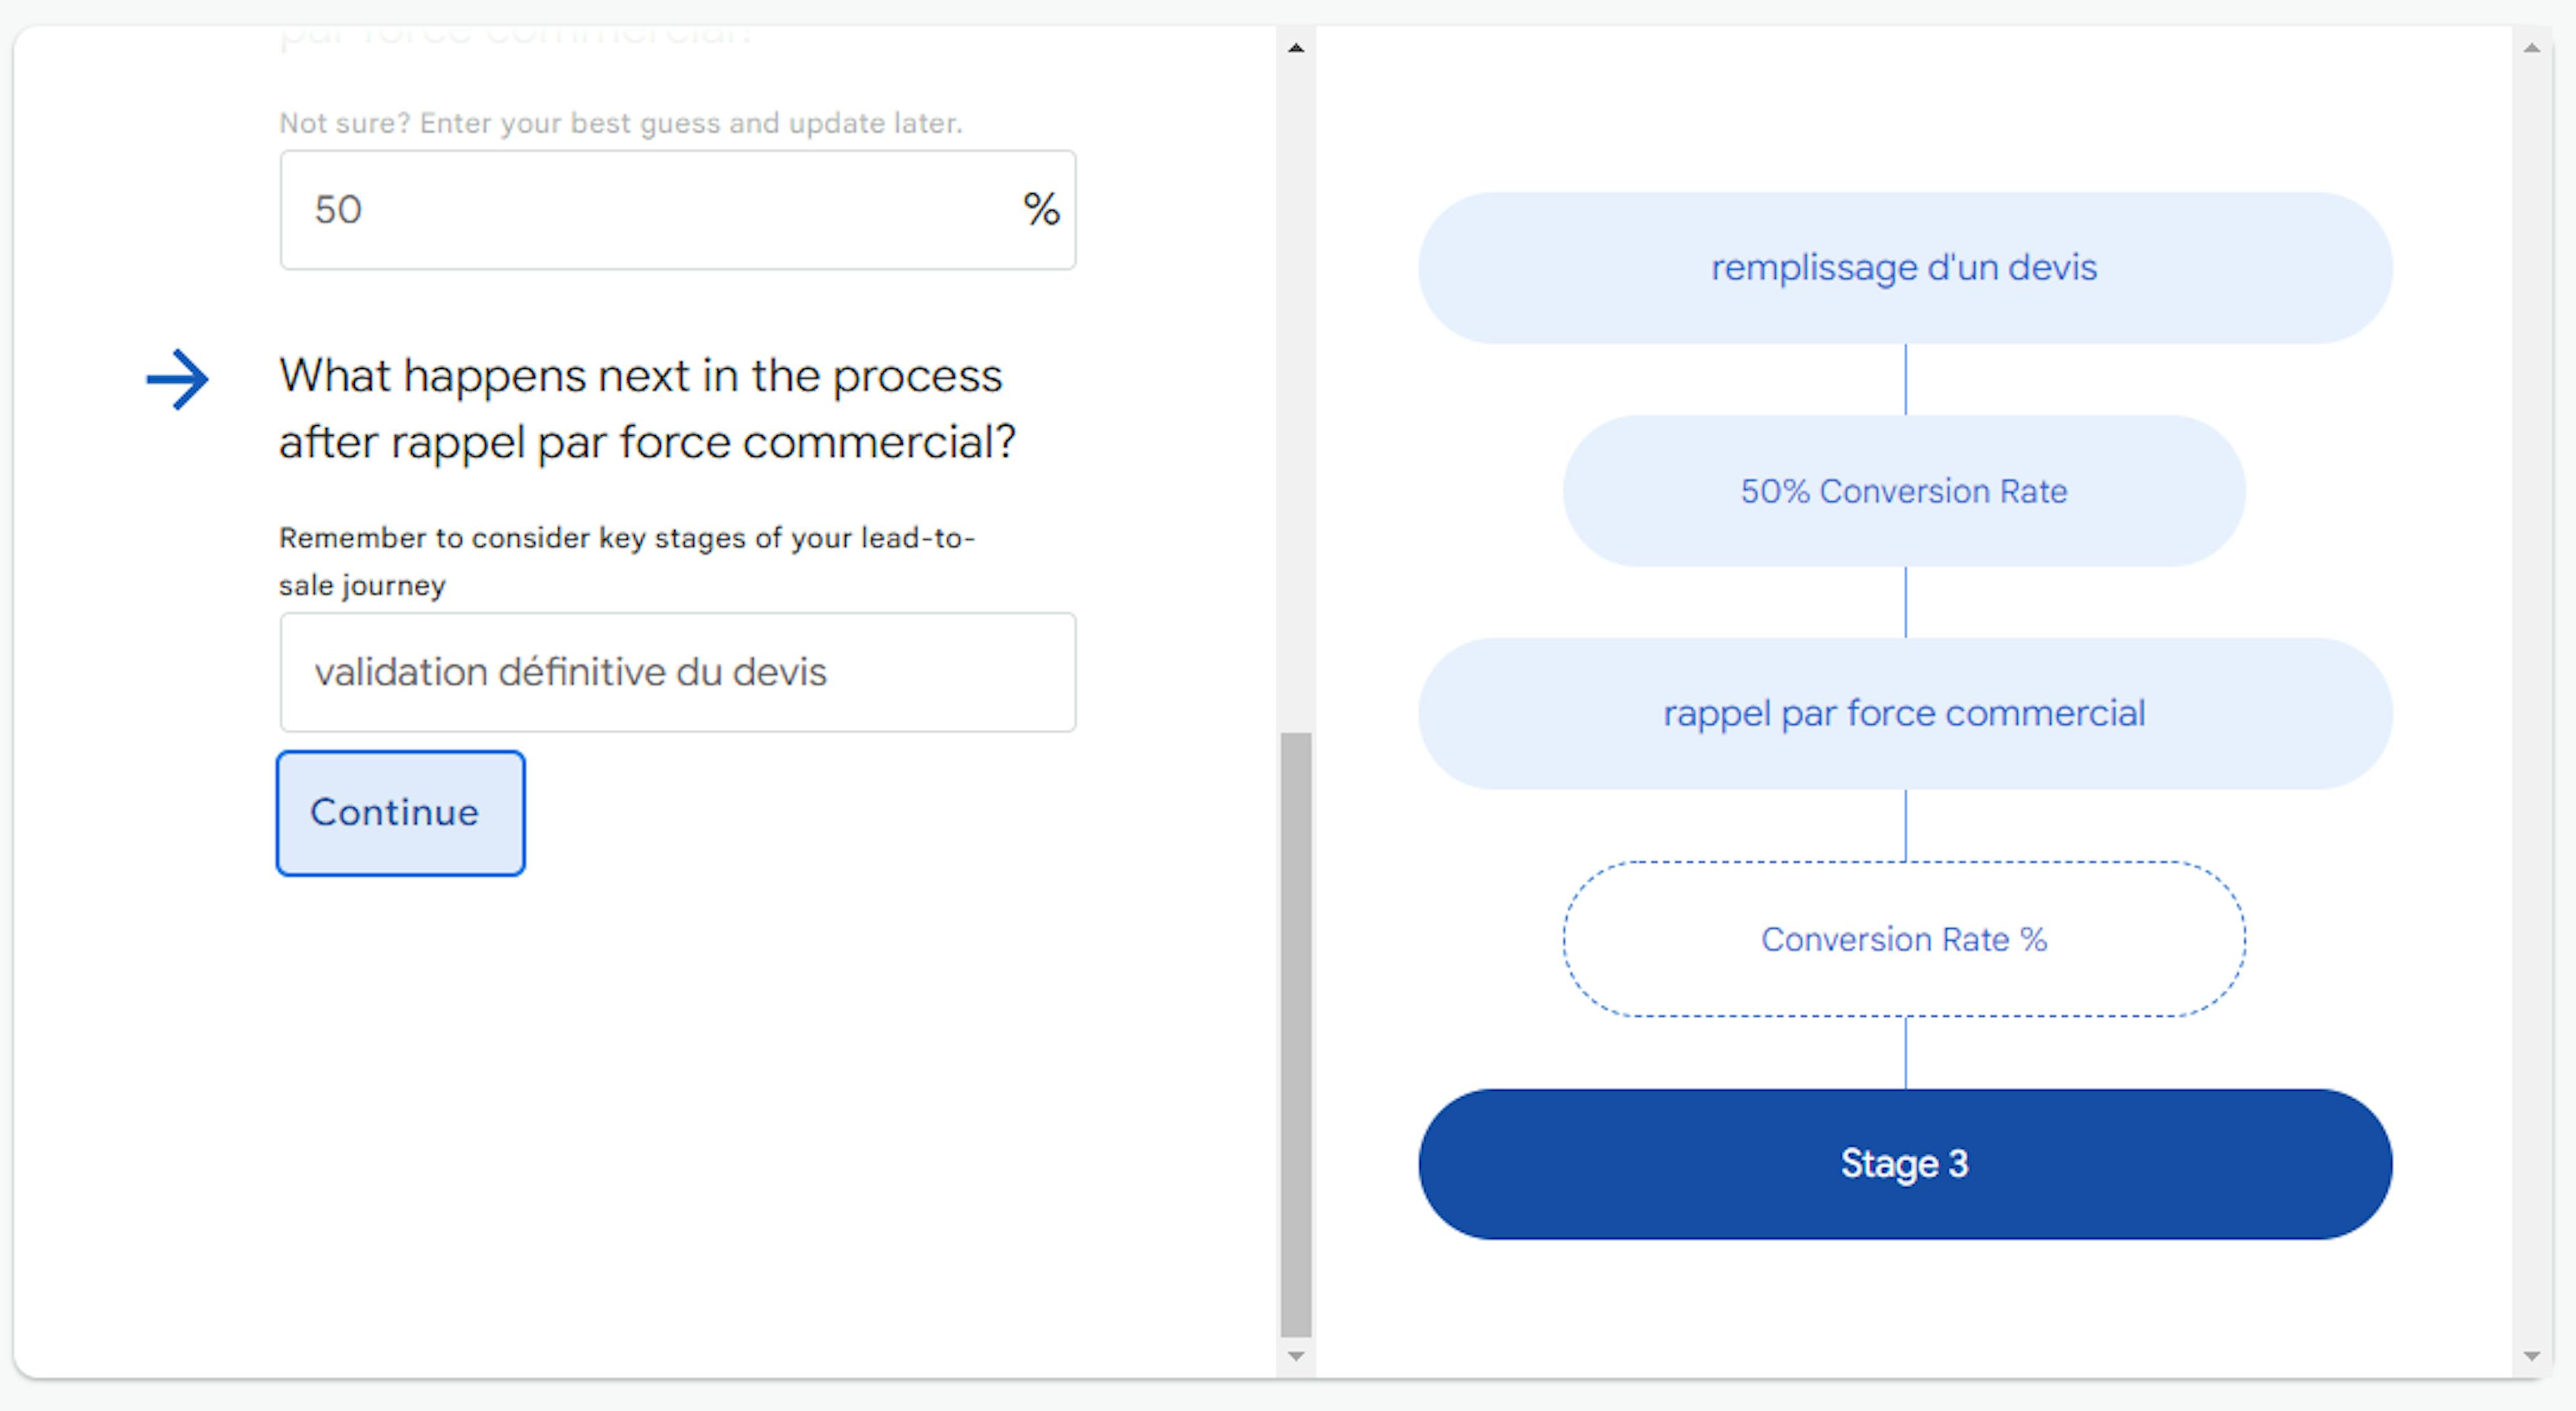Click the dashed 'Conversion Rate %' placeholder
The height and width of the screenshot is (1411, 2576).
tap(1904, 939)
